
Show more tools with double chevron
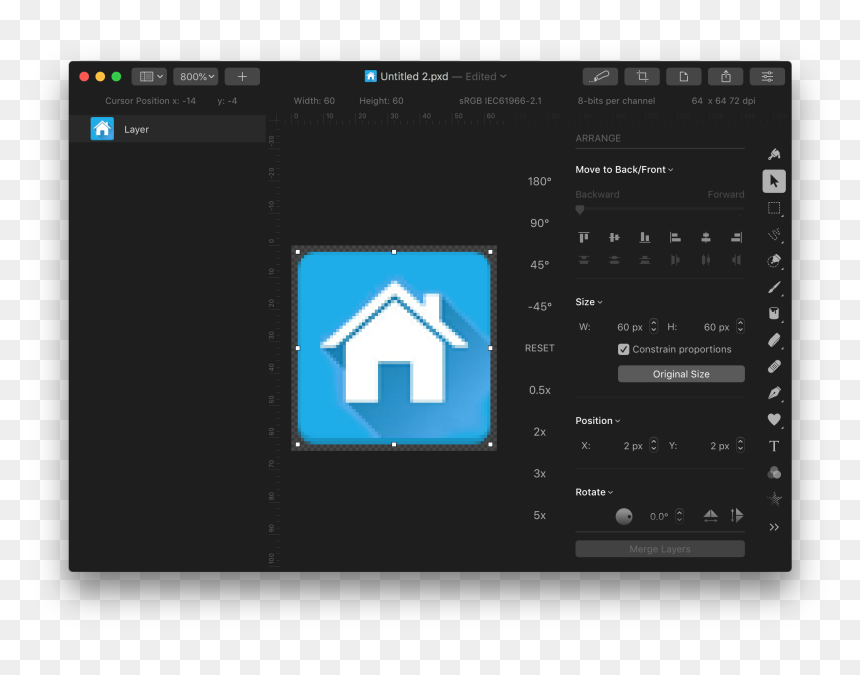pyautogui.click(x=774, y=527)
